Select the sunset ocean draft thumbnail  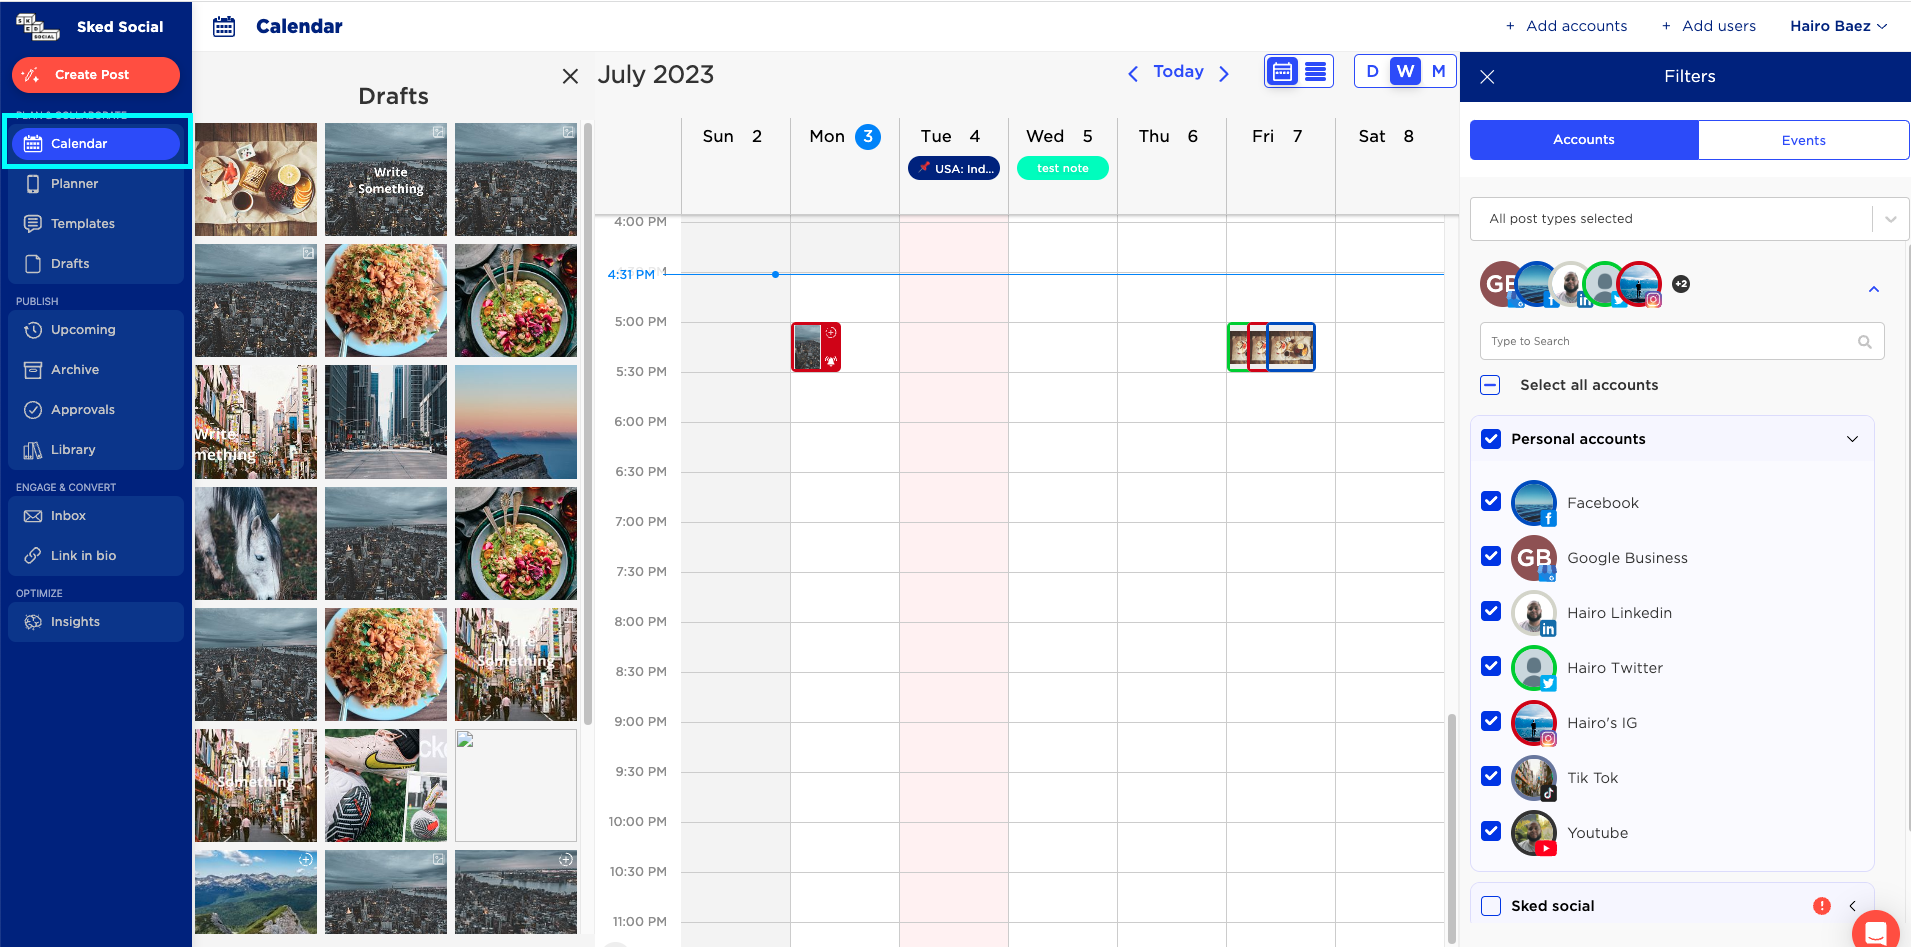(516, 422)
